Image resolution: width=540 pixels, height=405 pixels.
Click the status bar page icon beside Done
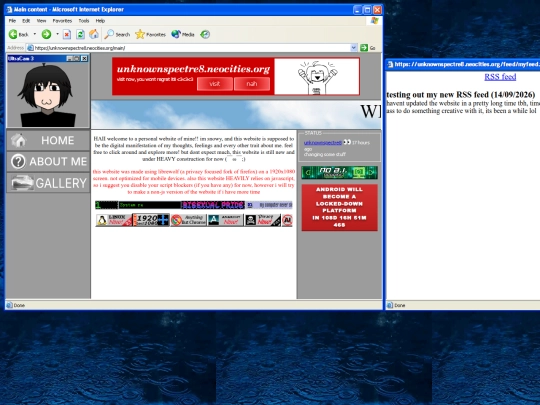point(9,305)
